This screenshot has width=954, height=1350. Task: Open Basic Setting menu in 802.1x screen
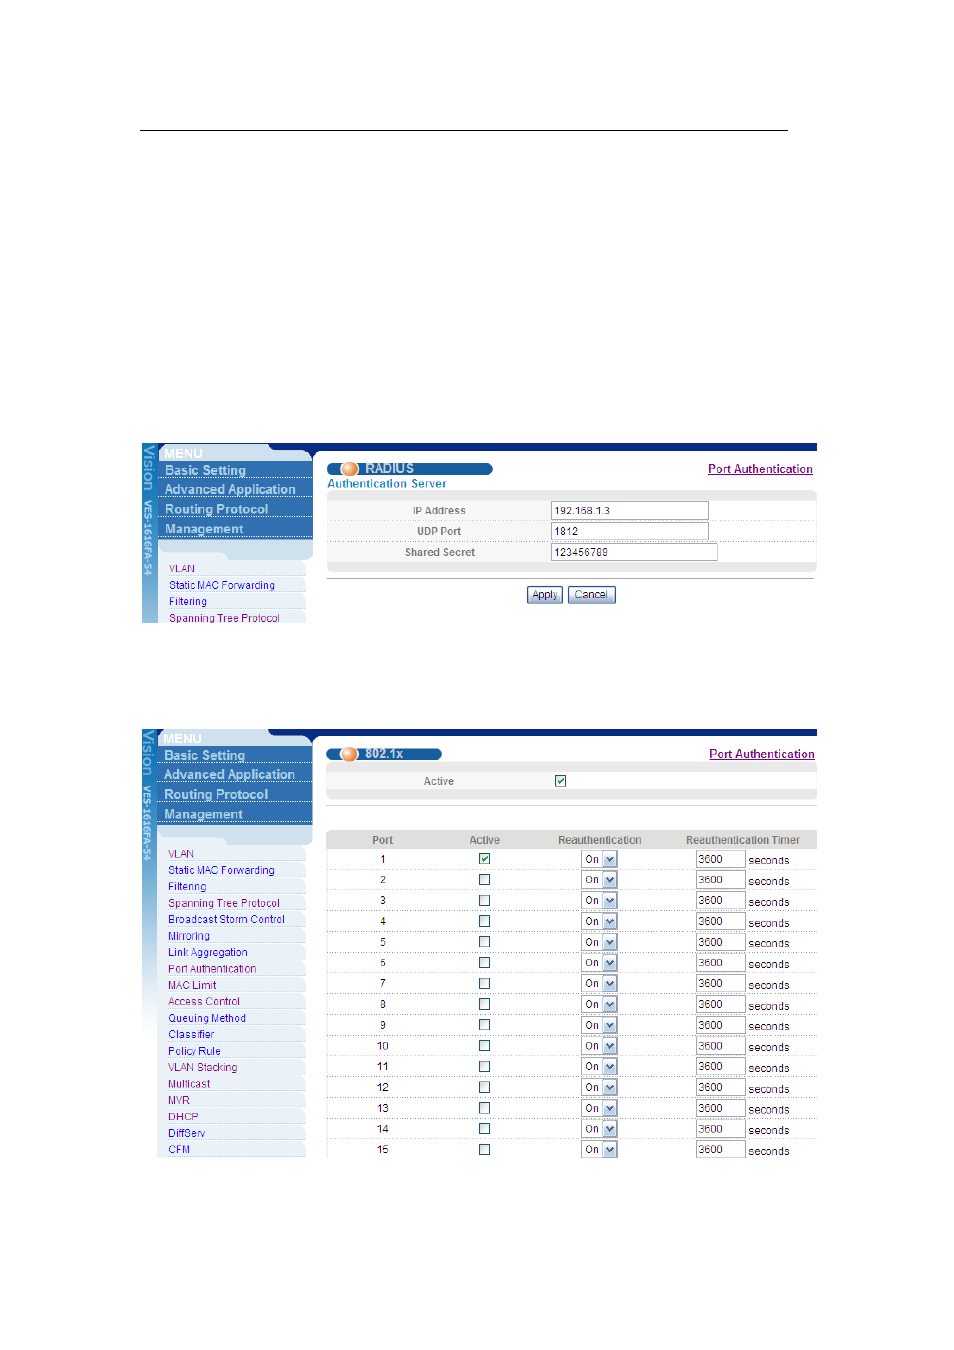tap(204, 755)
